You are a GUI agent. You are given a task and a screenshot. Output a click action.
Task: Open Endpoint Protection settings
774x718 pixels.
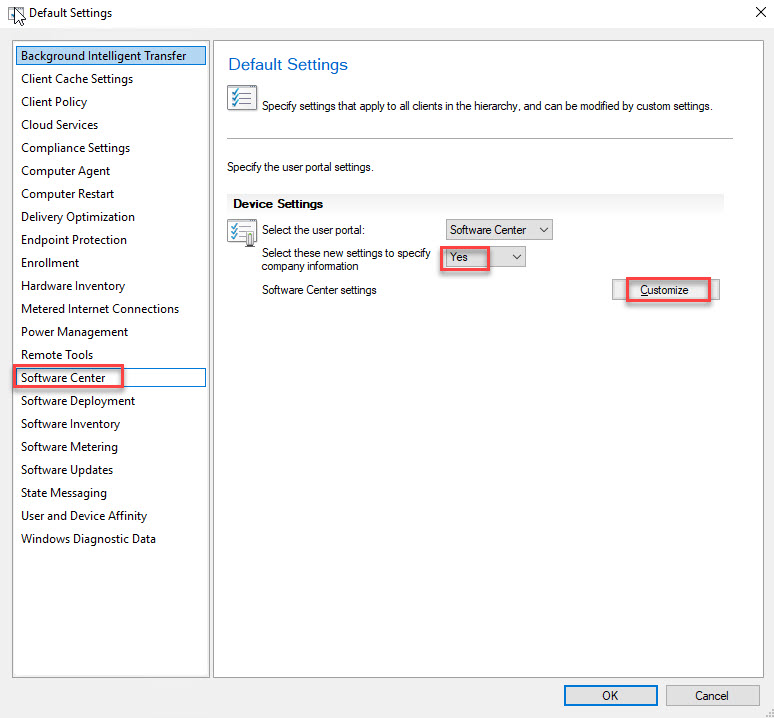[74, 240]
